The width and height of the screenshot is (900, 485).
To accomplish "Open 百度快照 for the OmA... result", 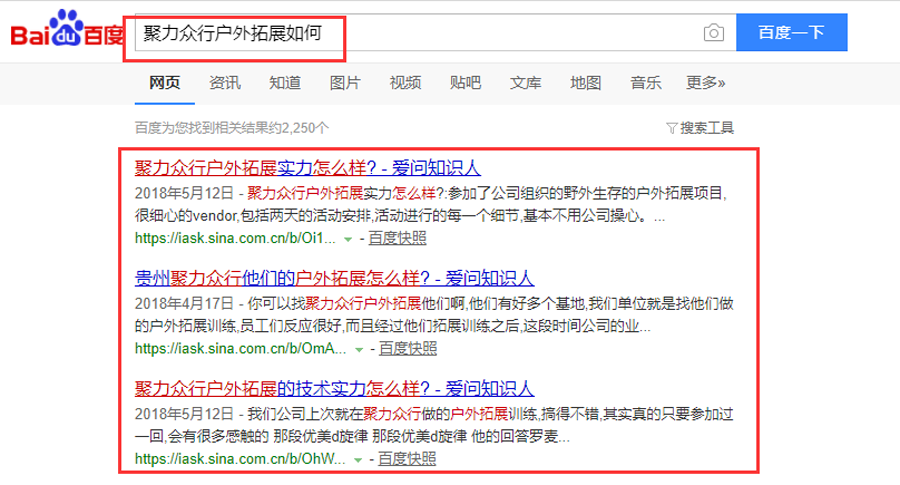I will click(x=408, y=348).
